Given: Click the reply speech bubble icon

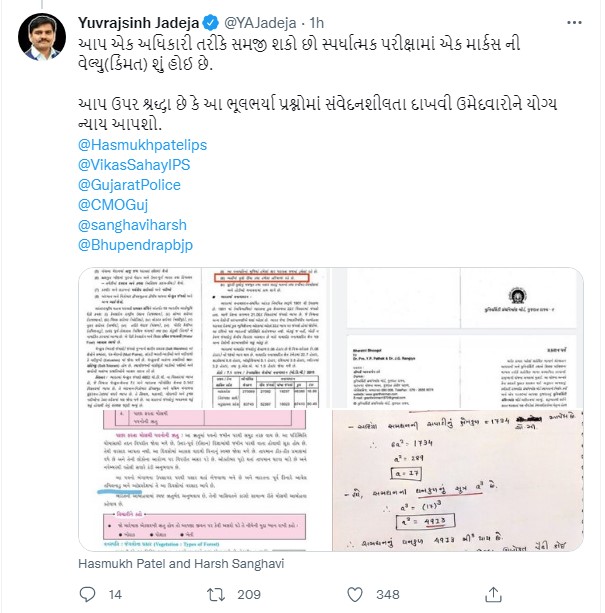Looking at the screenshot, I should click(87, 594).
